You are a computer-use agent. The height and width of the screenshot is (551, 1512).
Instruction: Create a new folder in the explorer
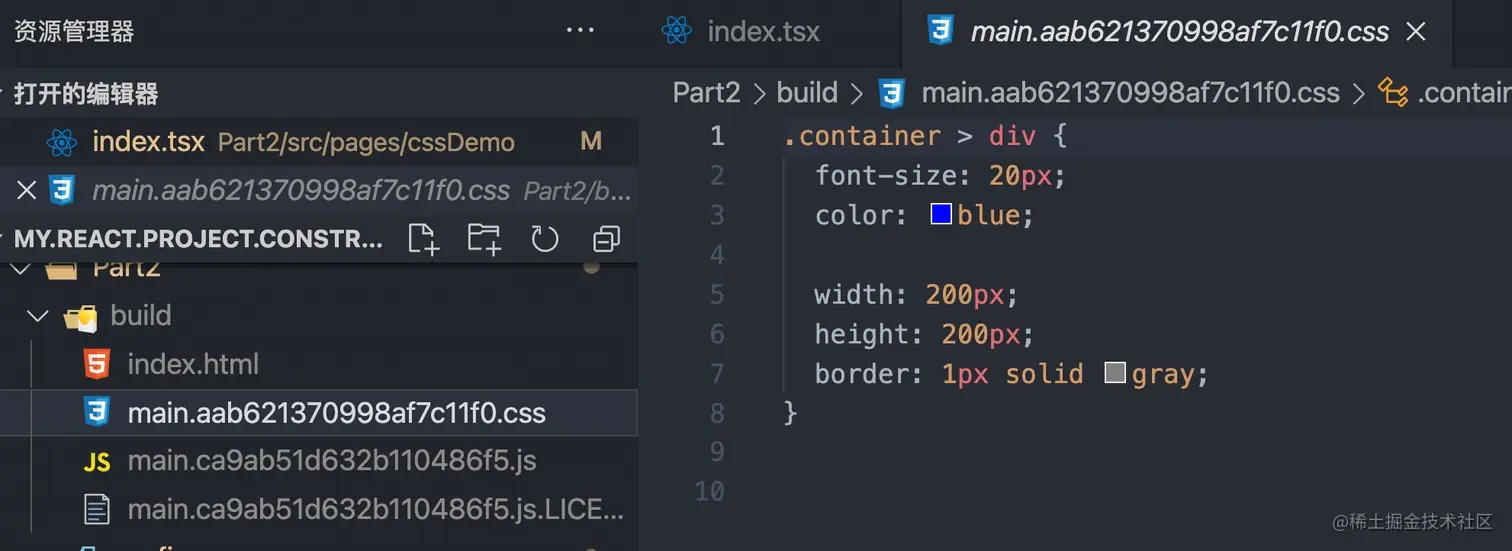tap(484, 239)
